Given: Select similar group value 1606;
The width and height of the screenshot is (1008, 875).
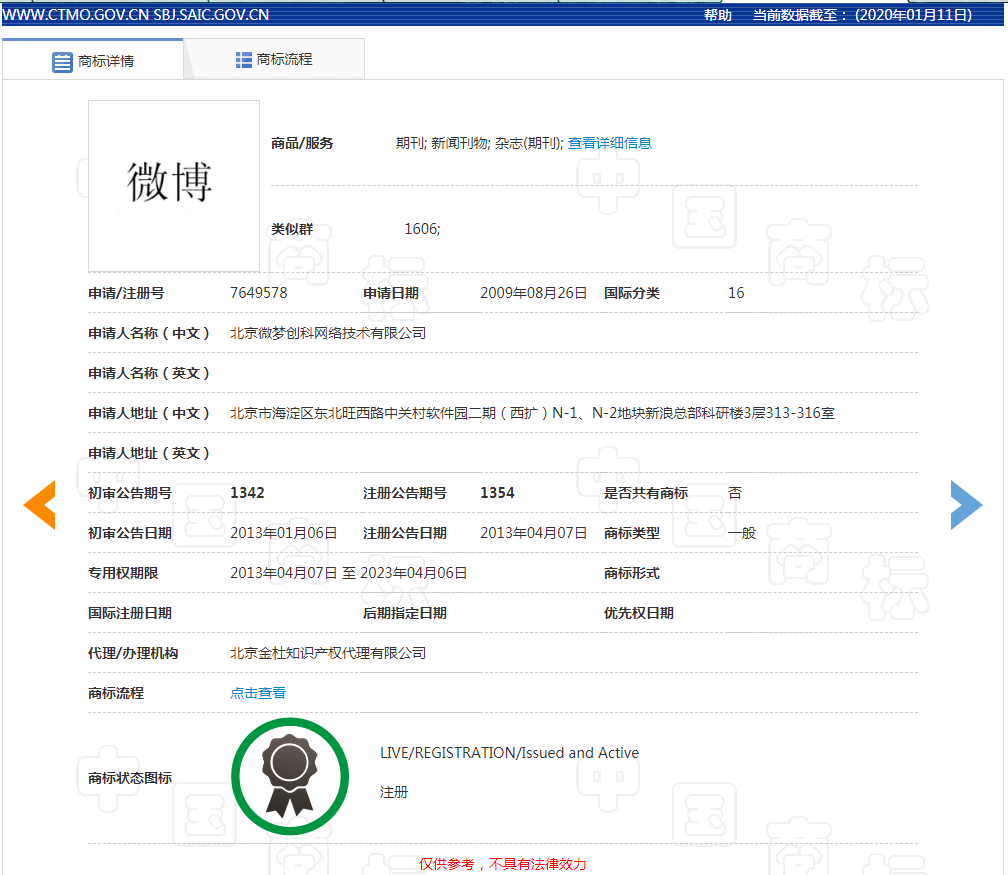Looking at the screenshot, I should click(422, 229).
